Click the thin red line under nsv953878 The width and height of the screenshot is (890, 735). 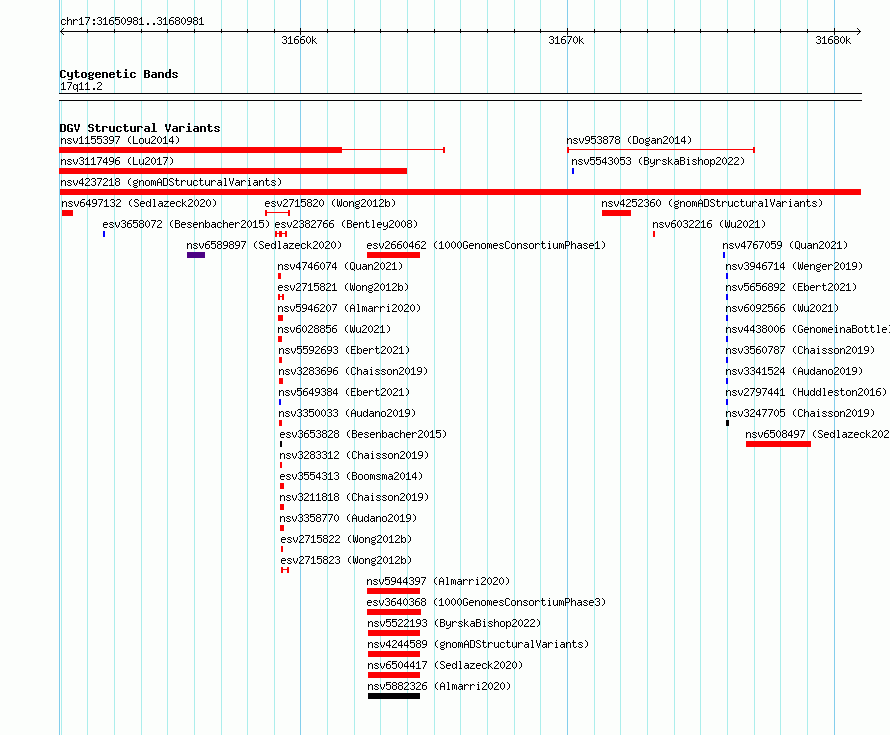[661, 150]
